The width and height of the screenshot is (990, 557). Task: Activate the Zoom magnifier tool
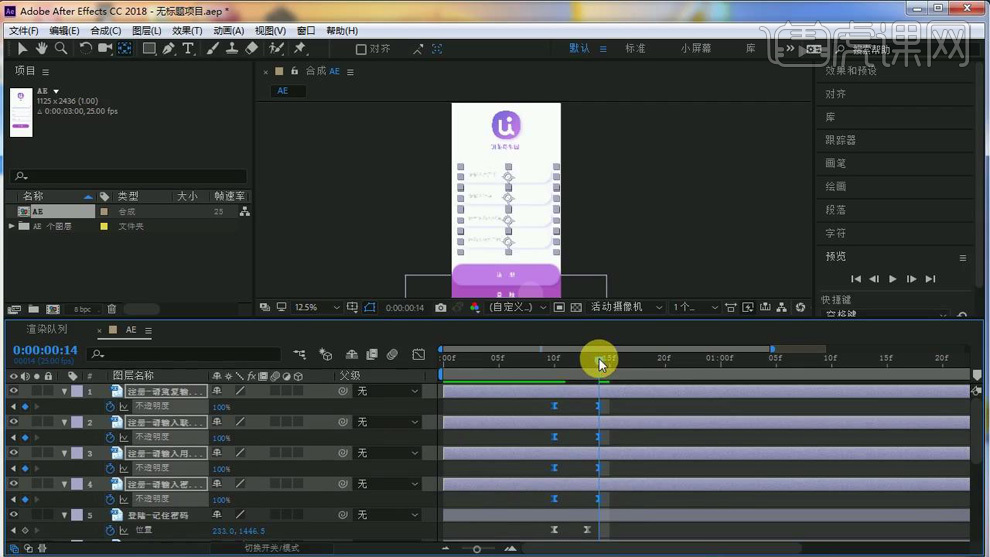pos(61,48)
